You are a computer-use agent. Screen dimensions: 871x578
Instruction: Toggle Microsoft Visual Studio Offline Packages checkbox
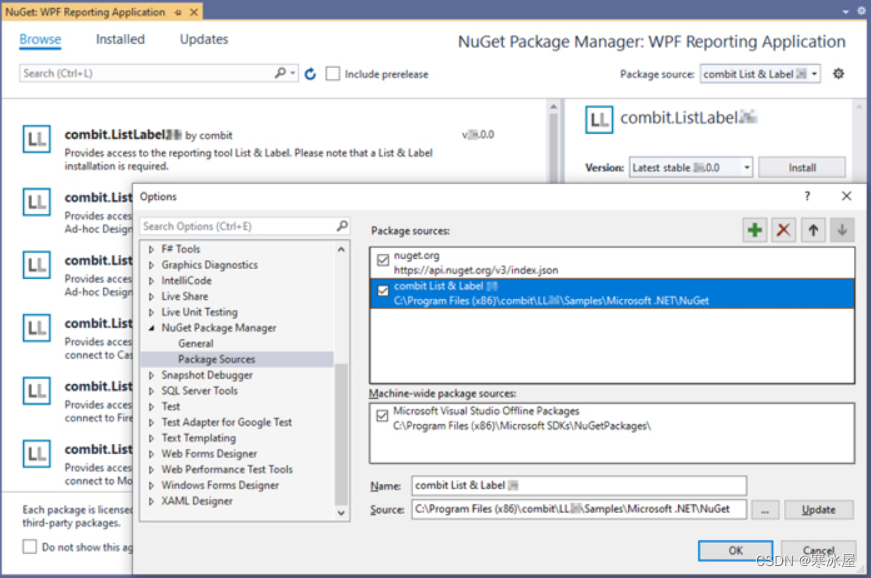pyautogui.click(x=382, y=415)
